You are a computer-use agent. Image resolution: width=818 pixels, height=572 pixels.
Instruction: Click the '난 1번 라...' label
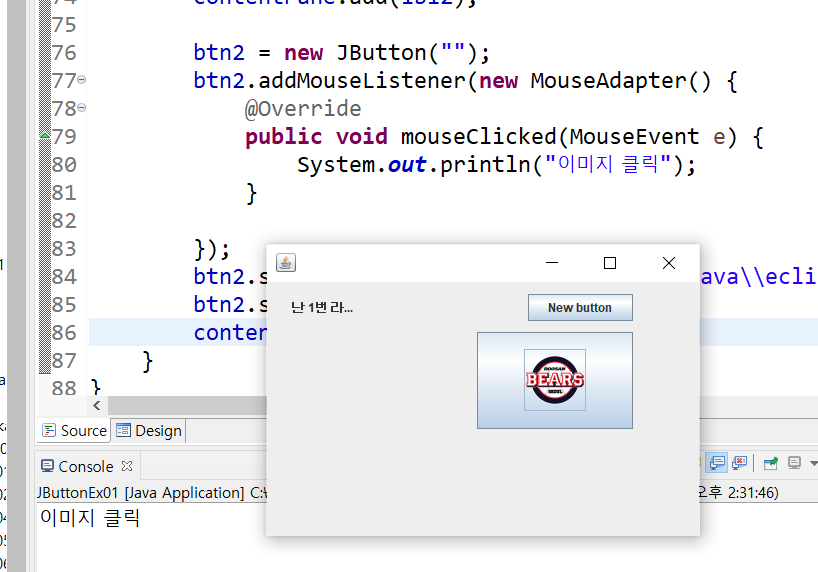pyautogui.click(x=322, y=308)
